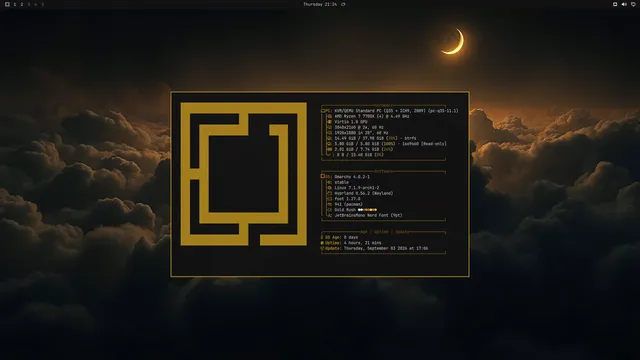
Task: Click the "Uptime: 4 hours, 21 mins" line
Action: tap(351, 243)
